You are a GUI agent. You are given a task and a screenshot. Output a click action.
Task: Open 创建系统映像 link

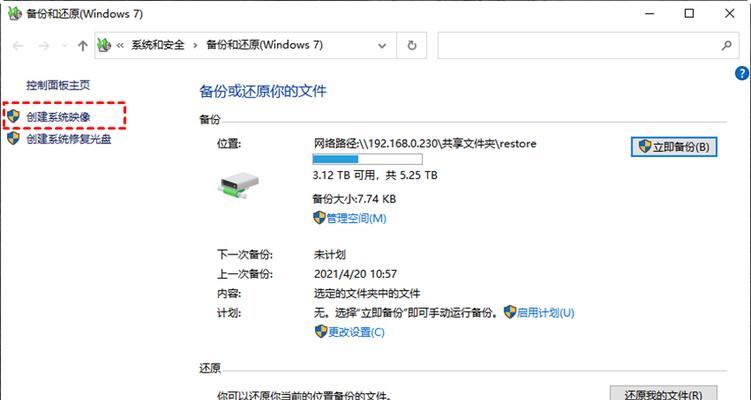click(x=58, y=117)
